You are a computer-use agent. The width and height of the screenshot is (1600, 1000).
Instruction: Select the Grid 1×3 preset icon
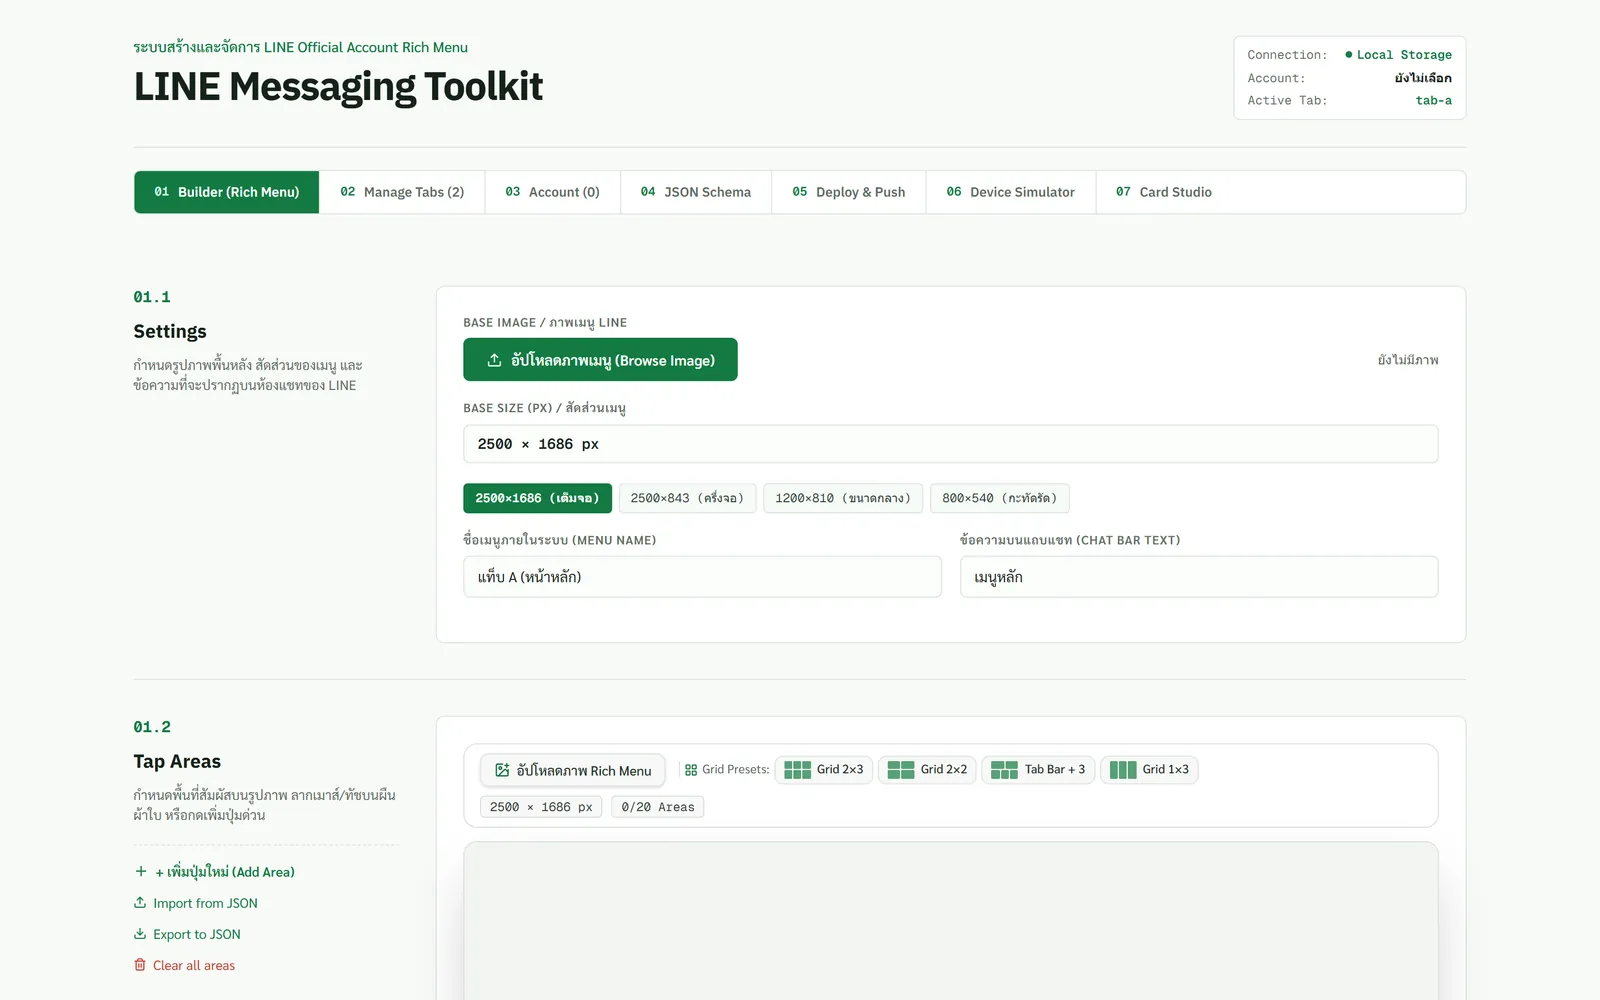[x=1123, y=770]
